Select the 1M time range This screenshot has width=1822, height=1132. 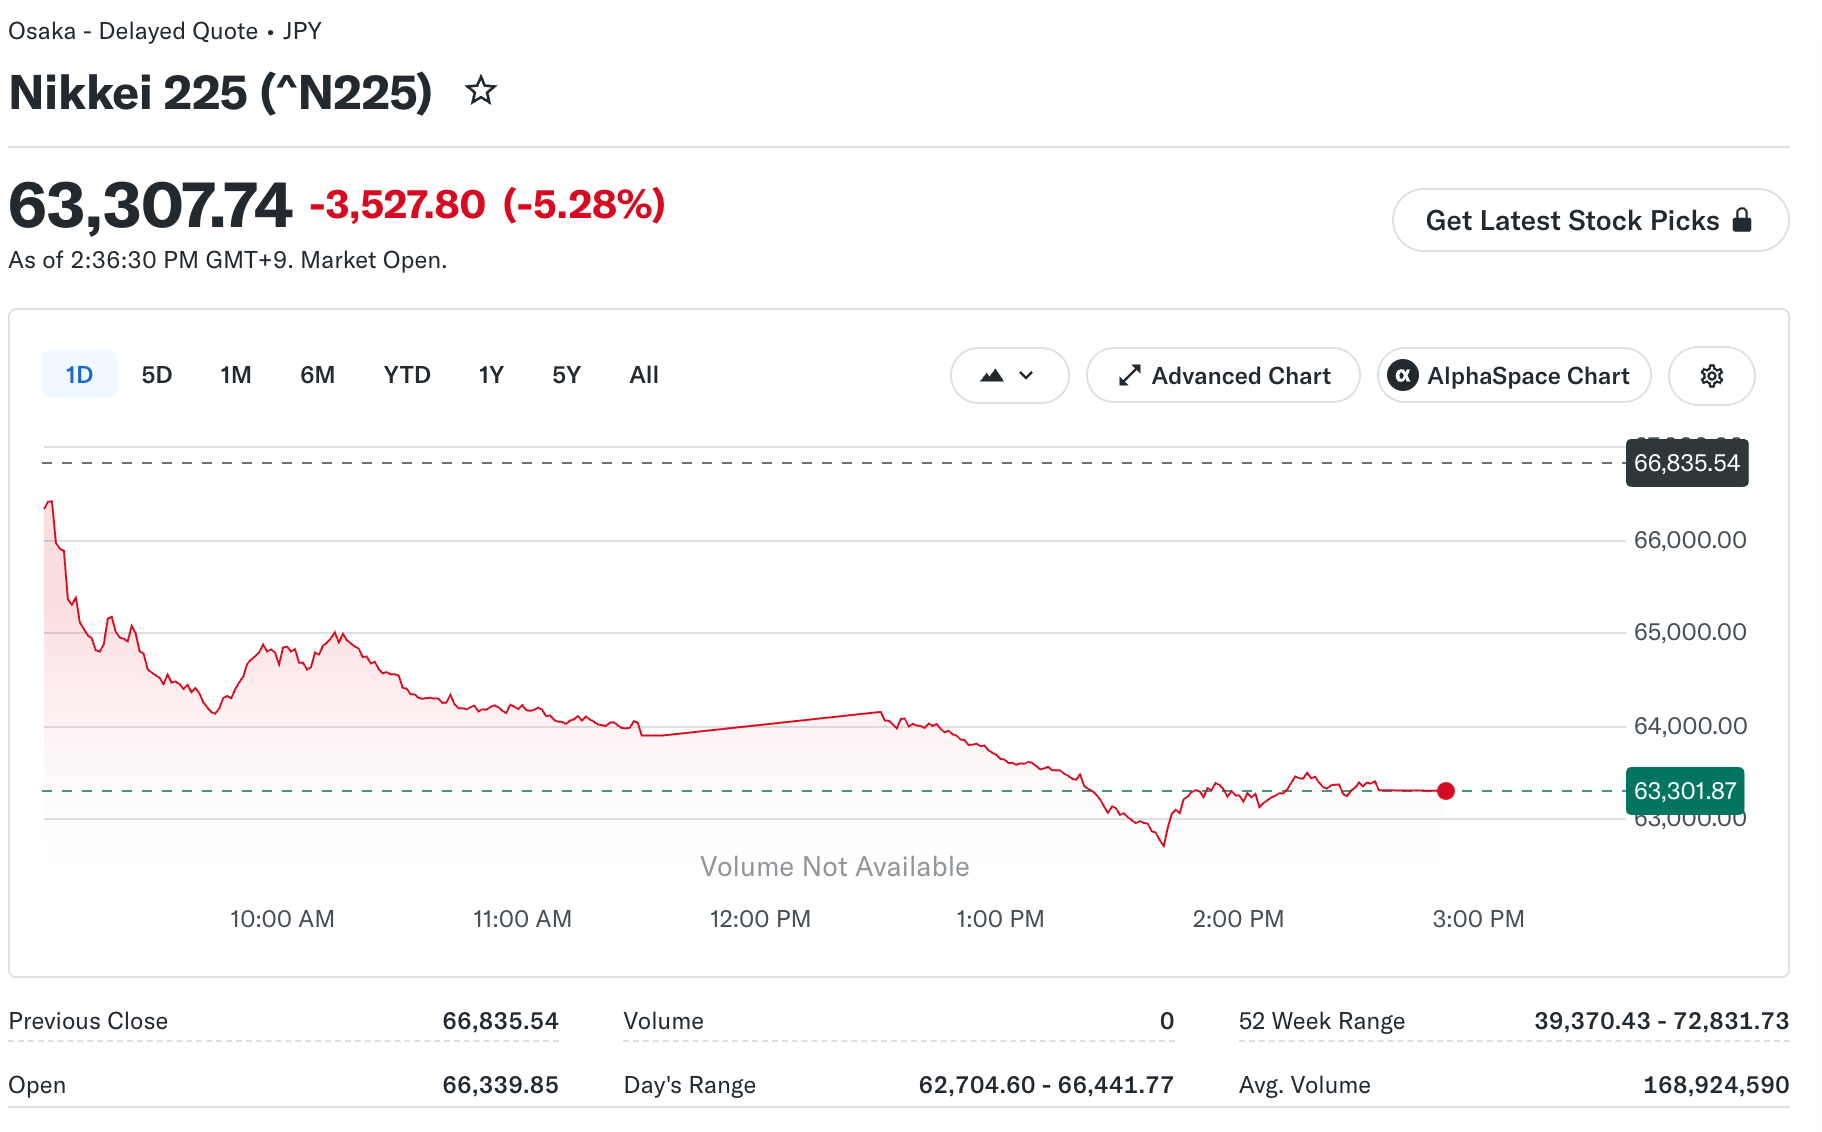coord(236,375)
